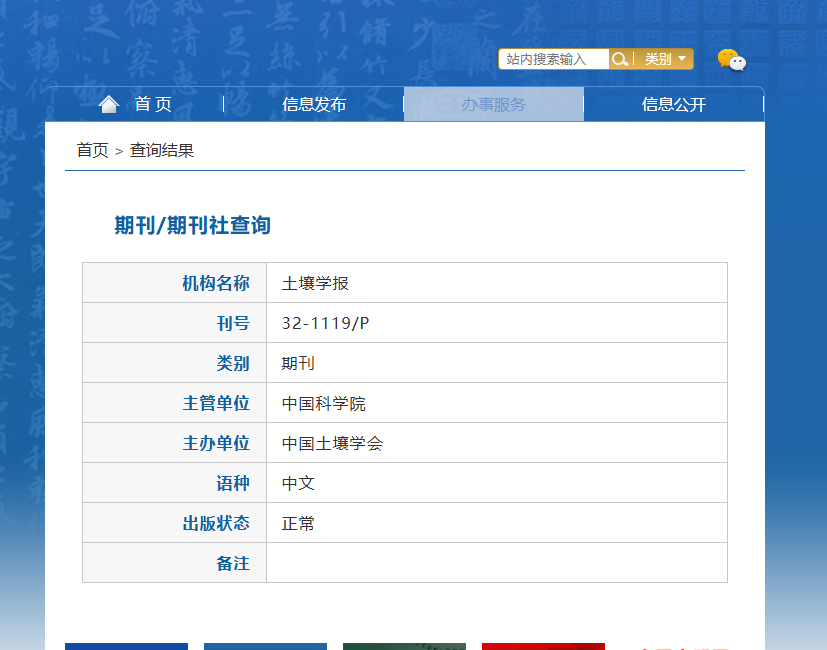The image size is (827, 650).
Task: Open the WeChat chat bubble icon
Action: click(732, 60)
